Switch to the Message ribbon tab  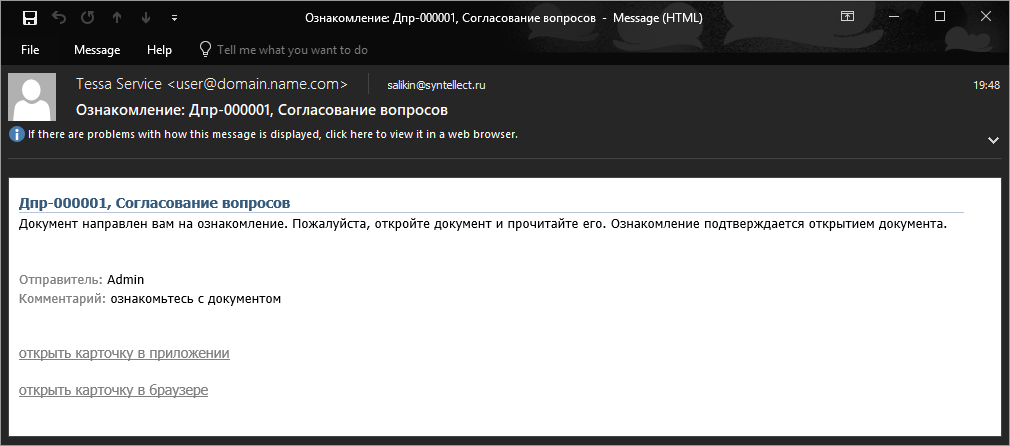pos(97,50)
